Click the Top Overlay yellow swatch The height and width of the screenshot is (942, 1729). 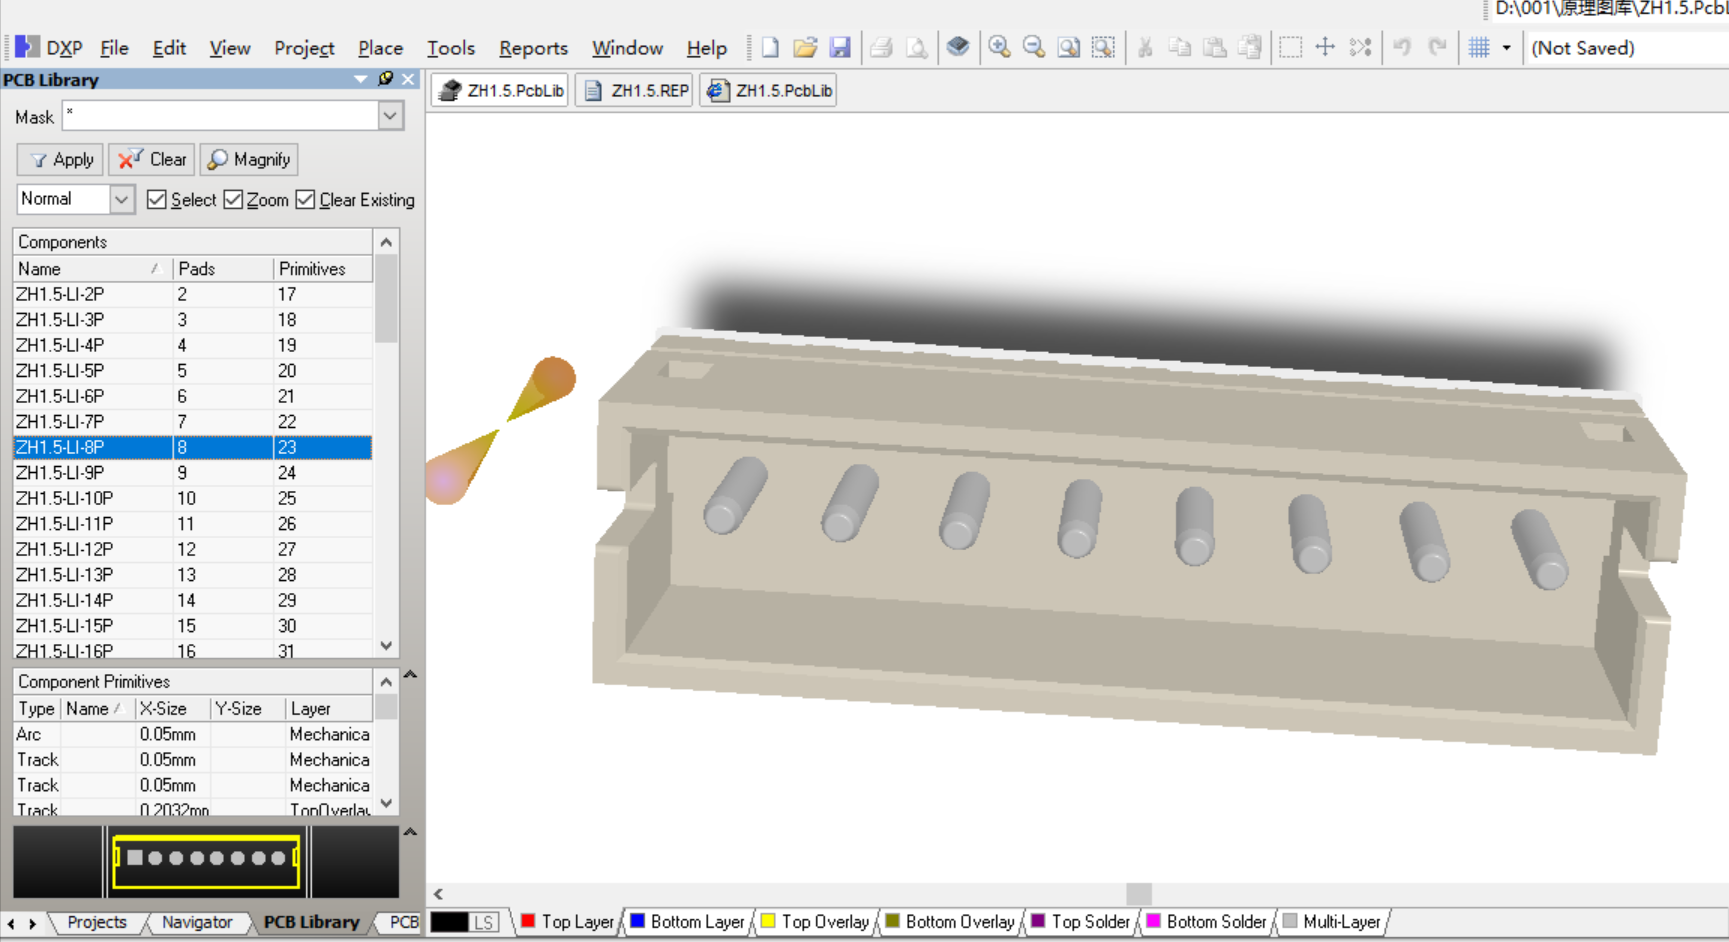[768, 921]
